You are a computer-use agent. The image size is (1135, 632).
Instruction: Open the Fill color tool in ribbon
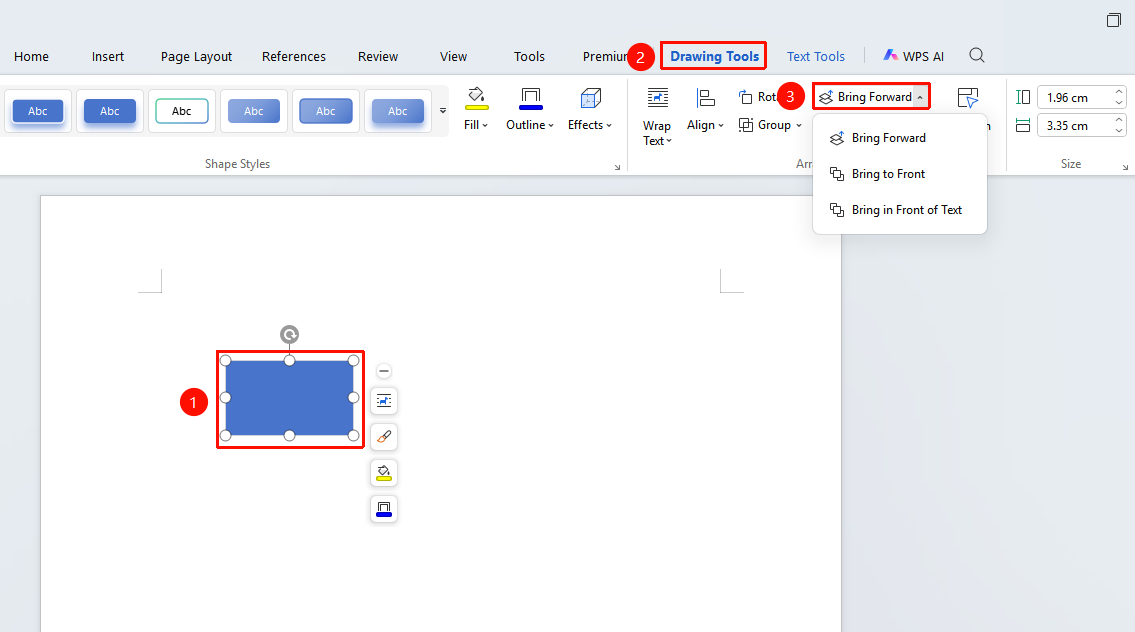point(476,109)
